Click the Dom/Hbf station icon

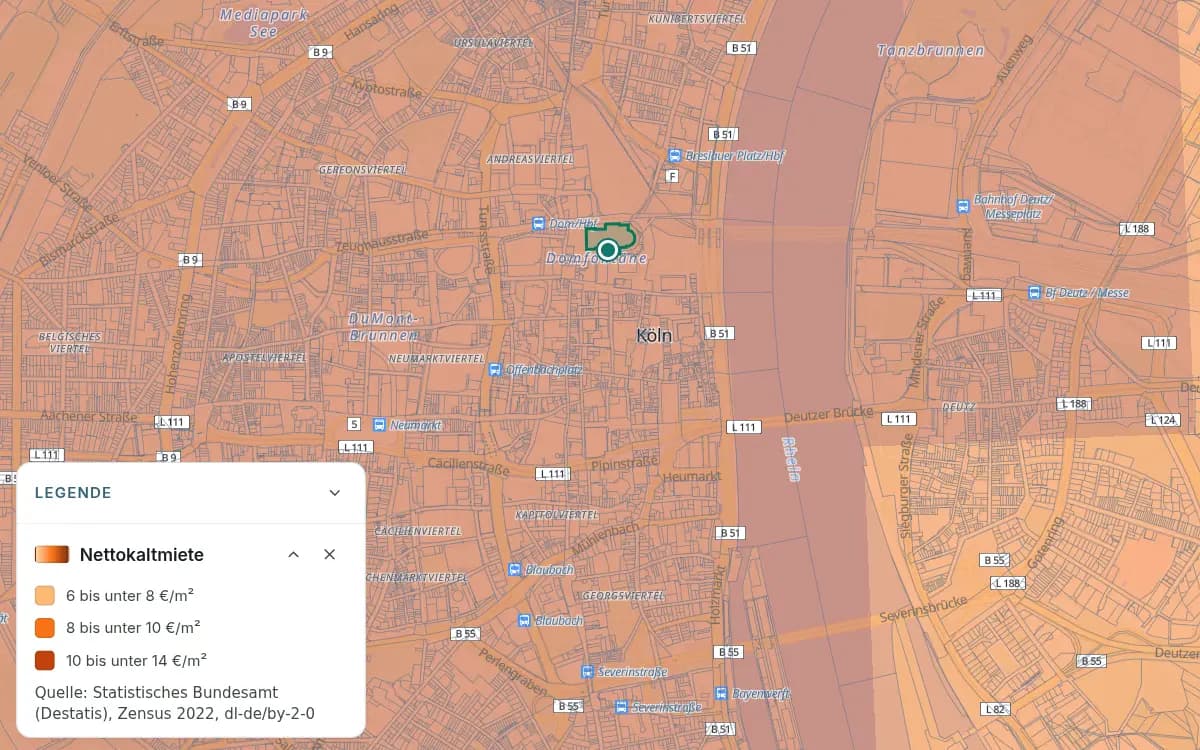click(539, 224)
